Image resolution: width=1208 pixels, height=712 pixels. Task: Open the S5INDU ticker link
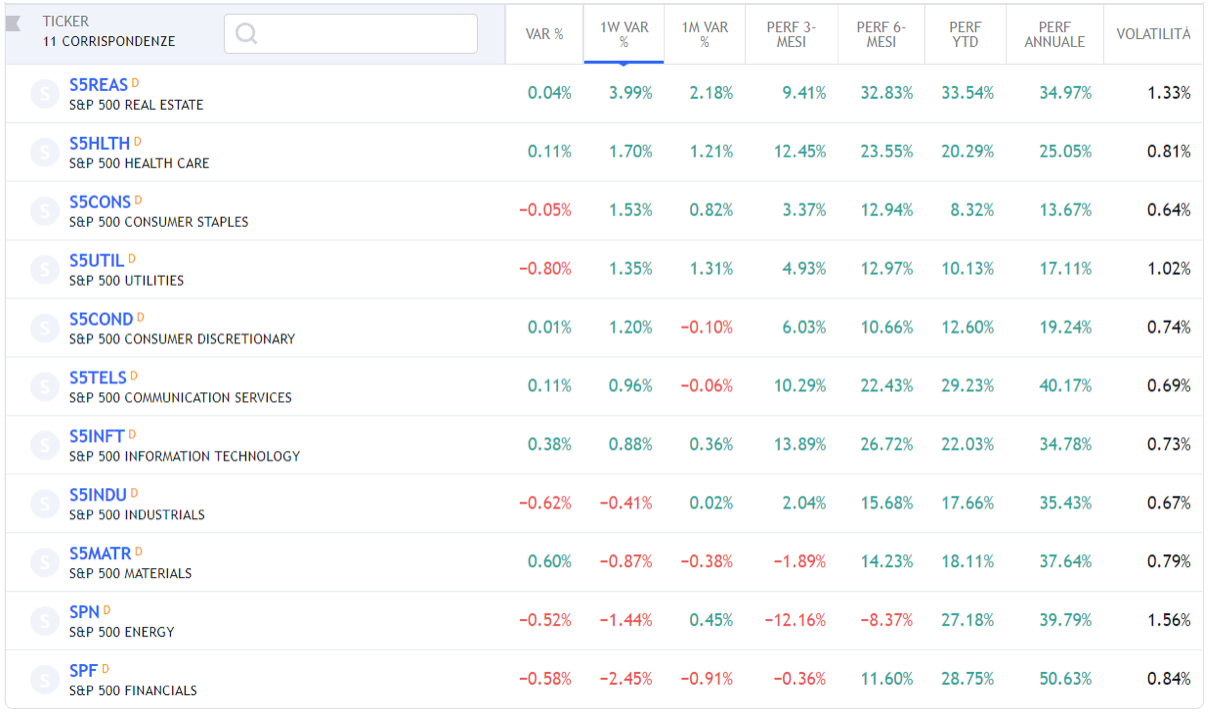(x=98, y=495)
